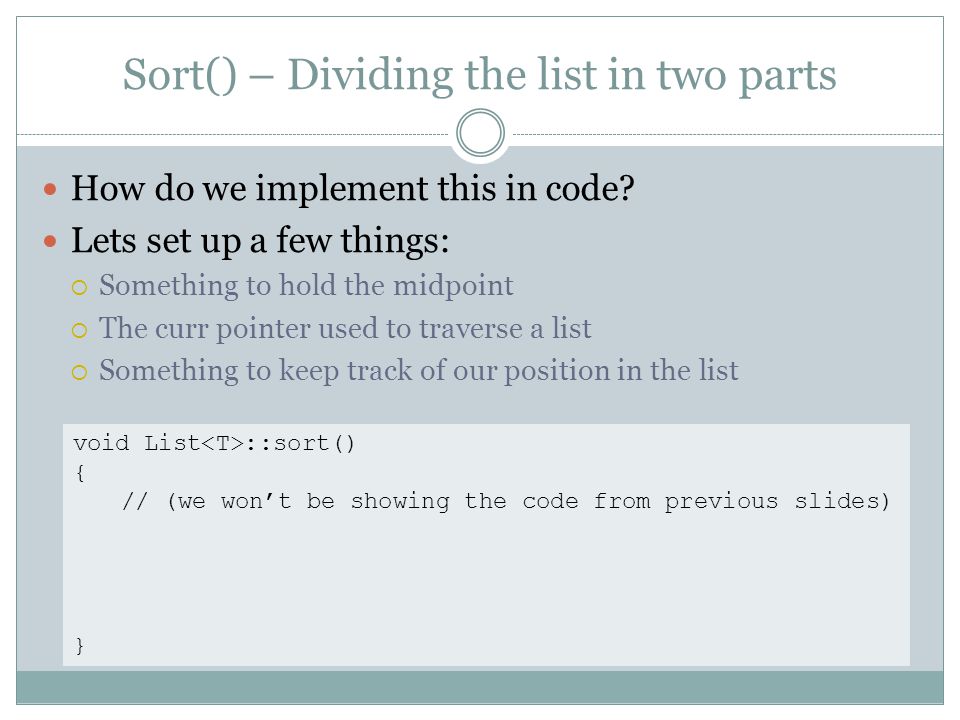The width and height of the screenshot is (960, 720).
Task: Click the dashed divider line left of circle
Action: [233, 134]
